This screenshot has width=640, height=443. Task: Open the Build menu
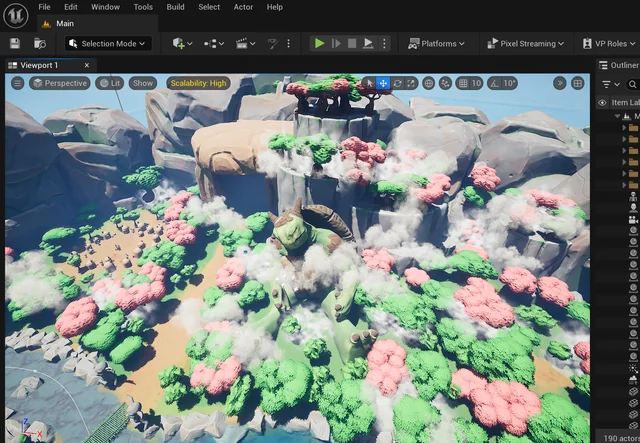pos(175,7)
